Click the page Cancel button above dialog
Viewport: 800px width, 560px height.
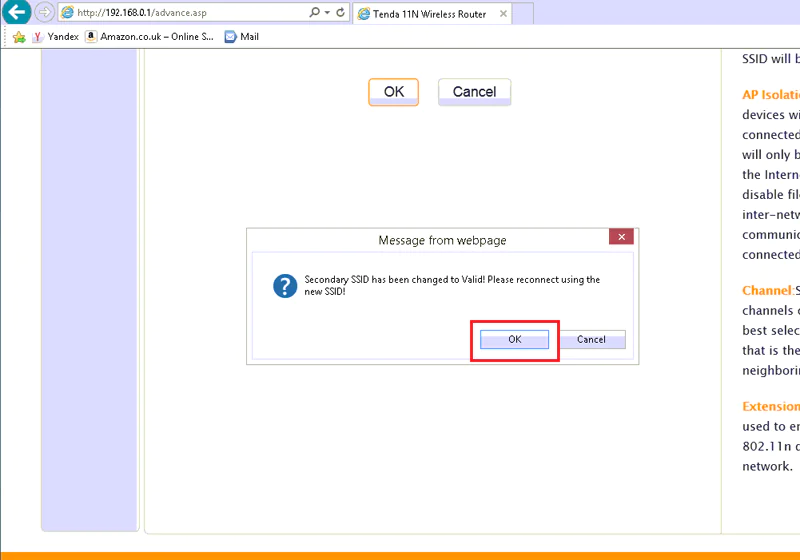[x=474, y=92]
